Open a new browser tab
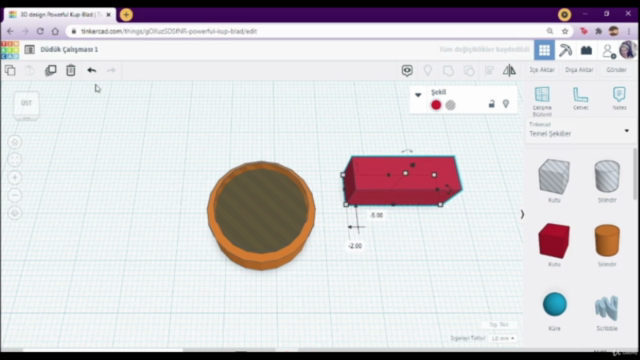This screenshot has height=360, width=640. [x=126, y=15]
